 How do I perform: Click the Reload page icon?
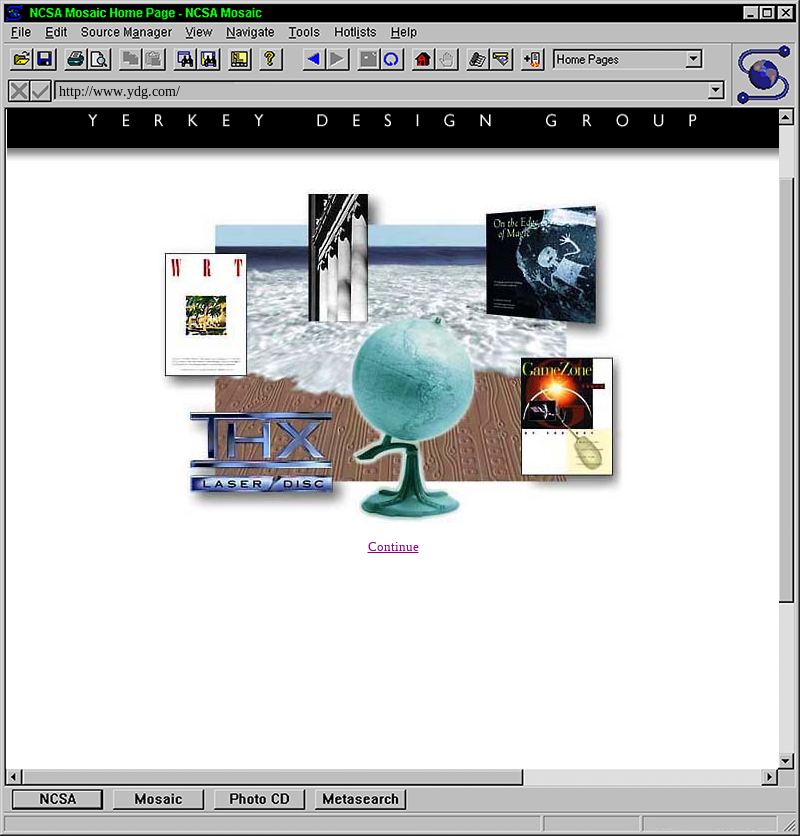[x=391, y=60]
